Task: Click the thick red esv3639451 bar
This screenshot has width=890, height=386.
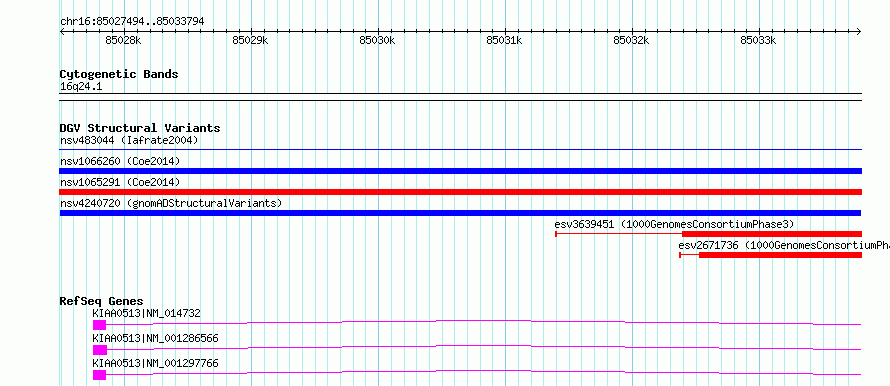Action: point(772,234)
